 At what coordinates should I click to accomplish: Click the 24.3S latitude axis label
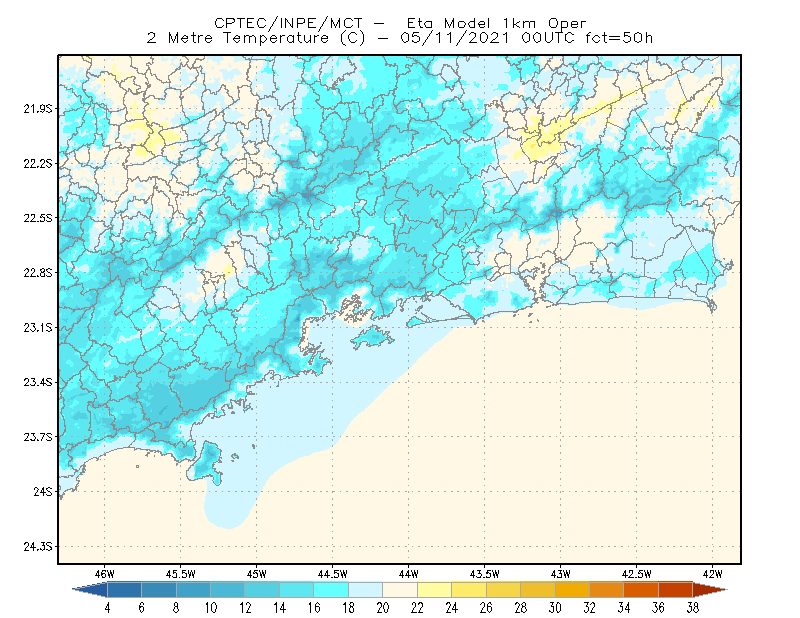[37, 546]
